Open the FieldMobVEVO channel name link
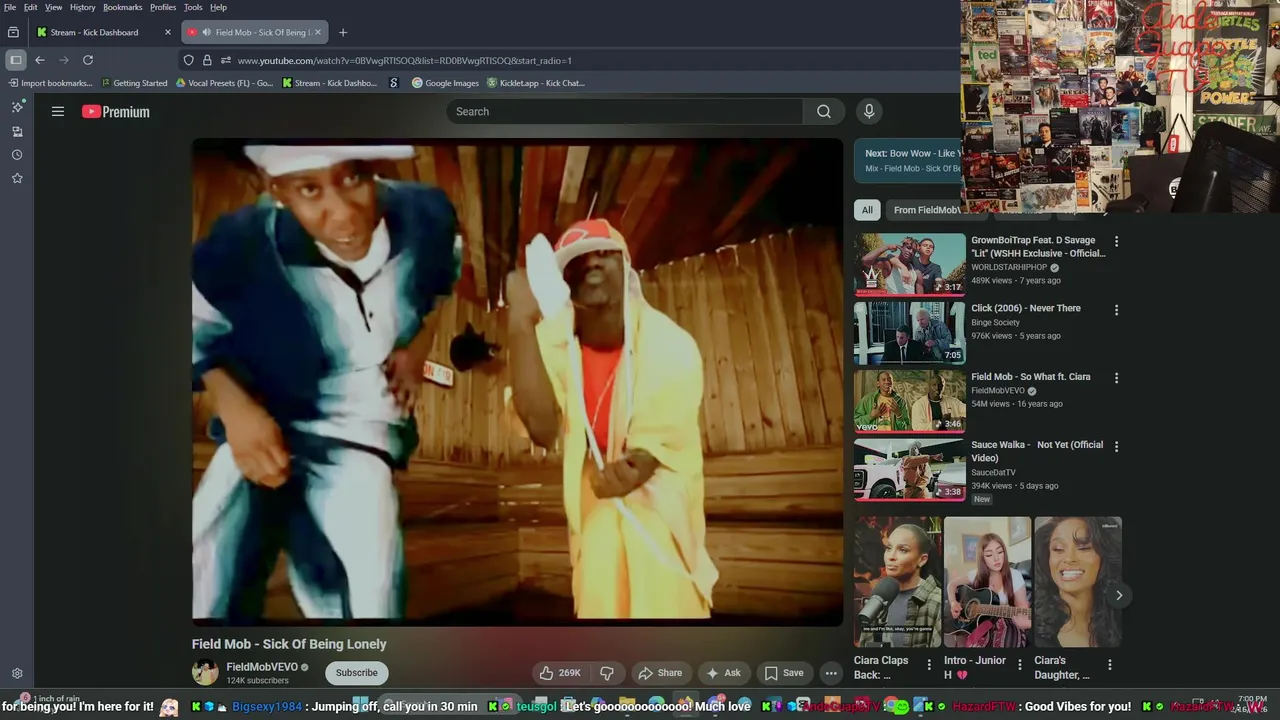The image size is (1280, 720). click(x=262, y=667)
